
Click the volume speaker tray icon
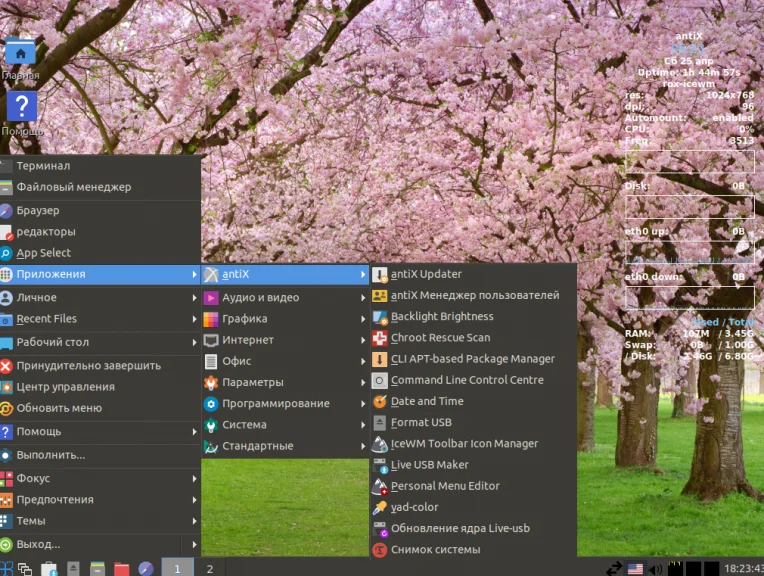pos(656,569)
